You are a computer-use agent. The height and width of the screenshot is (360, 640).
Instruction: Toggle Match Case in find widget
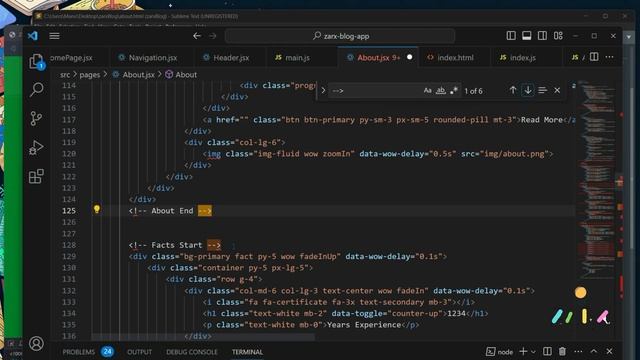pyautogui.click(x=427, y=90)
